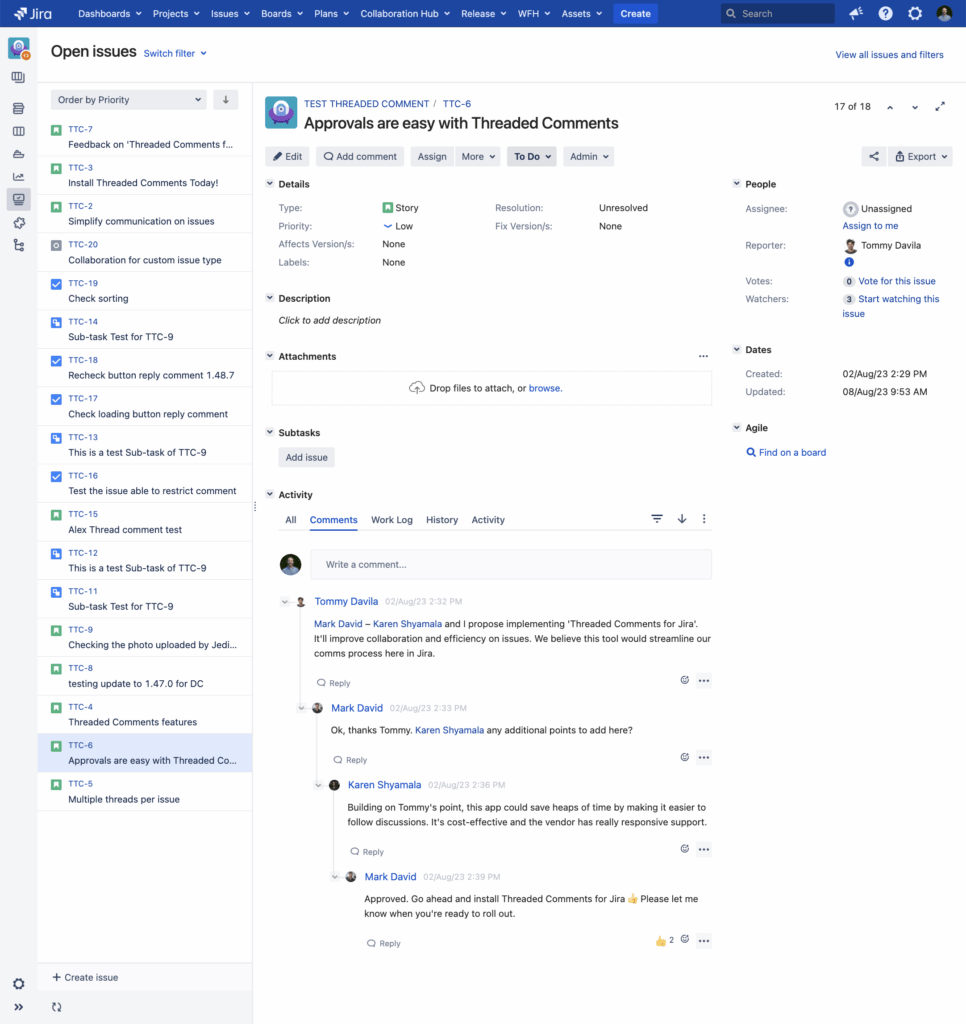Expand the Switch filter dropdown
966x1024 pixels.
coord(175,53)
